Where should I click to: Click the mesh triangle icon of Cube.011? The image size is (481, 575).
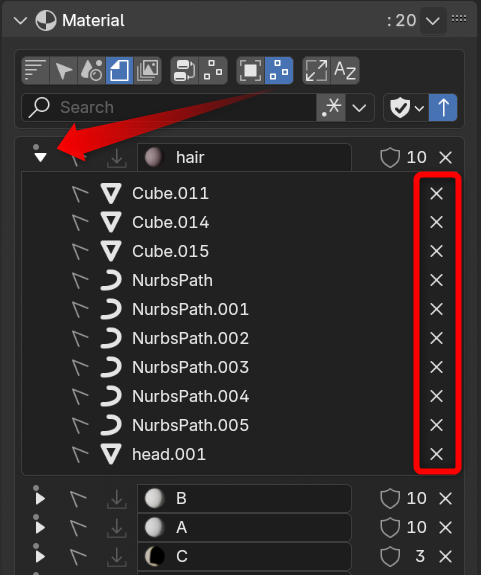pos(111,193)
